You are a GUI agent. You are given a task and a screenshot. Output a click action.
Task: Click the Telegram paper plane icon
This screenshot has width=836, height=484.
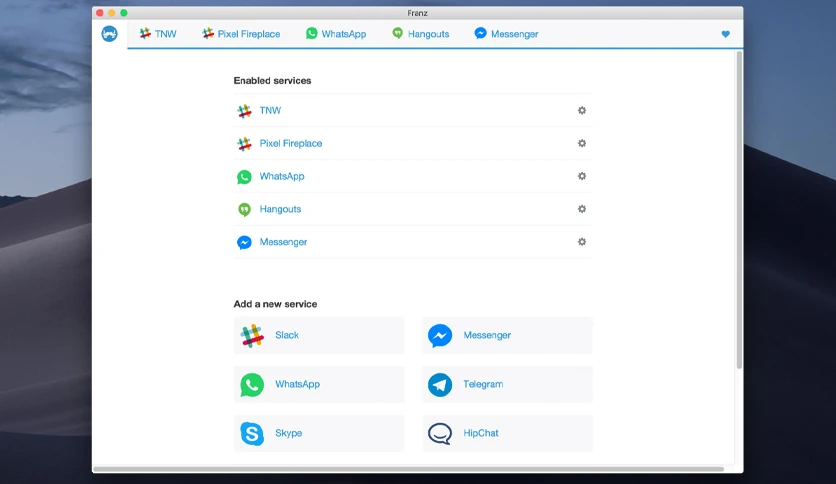(x=440, y=385)
